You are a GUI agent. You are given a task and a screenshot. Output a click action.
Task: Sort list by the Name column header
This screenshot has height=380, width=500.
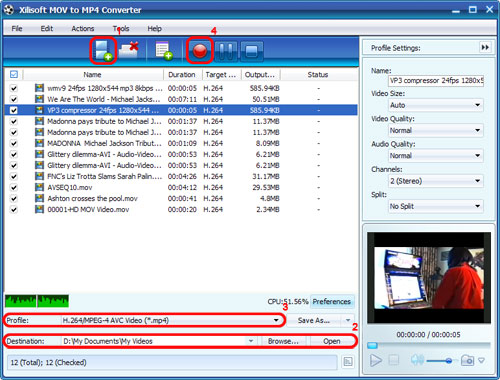(x=93, y=75)
